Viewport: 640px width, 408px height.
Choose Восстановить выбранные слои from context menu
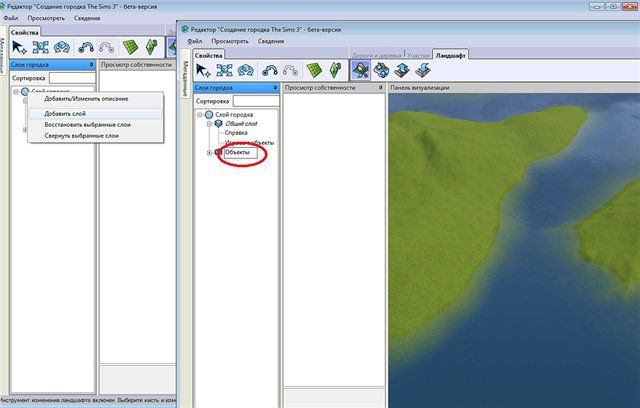click(x=96, y=124)
